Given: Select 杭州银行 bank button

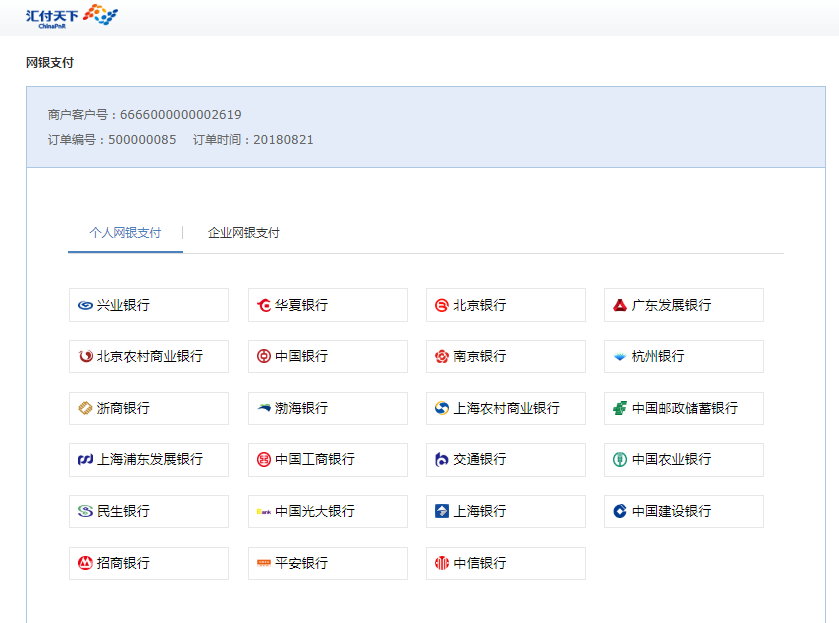Looking at the screenshot, I should click(683, 356).
